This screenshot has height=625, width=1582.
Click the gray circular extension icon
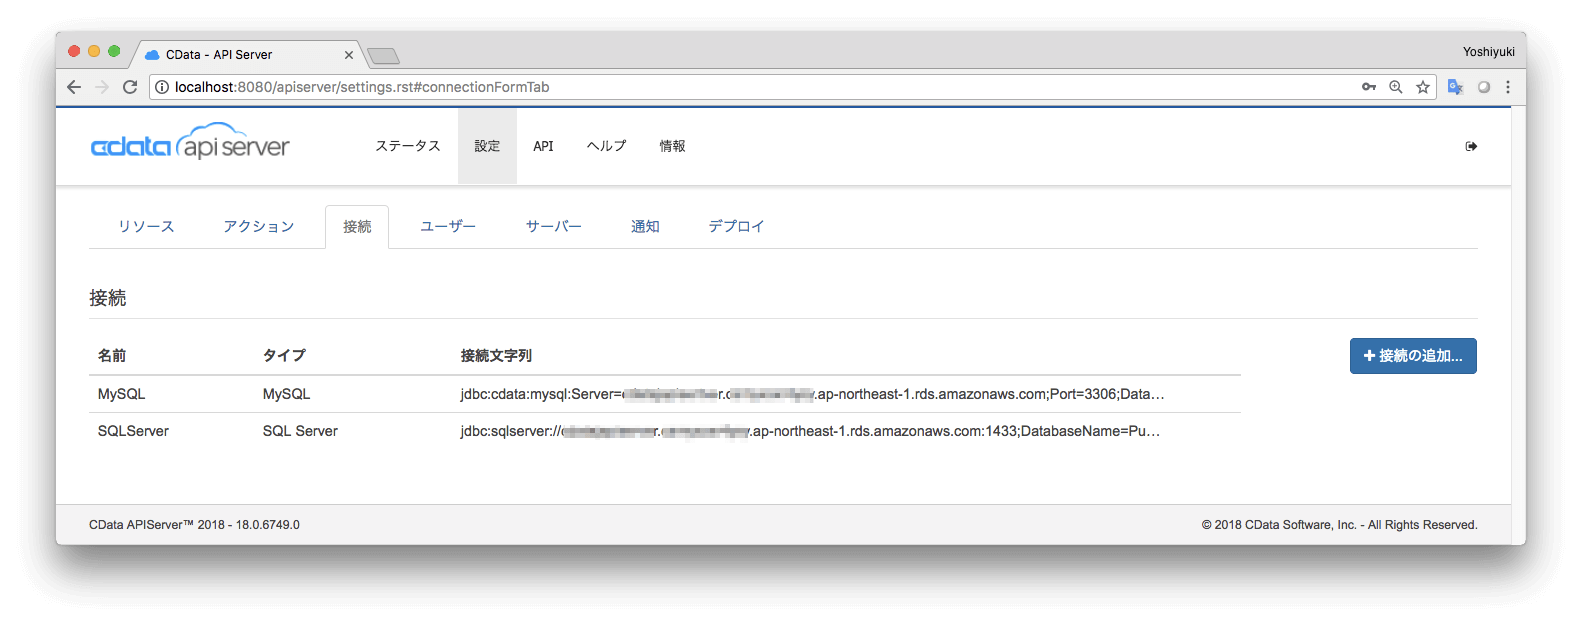coord(1484,87)
